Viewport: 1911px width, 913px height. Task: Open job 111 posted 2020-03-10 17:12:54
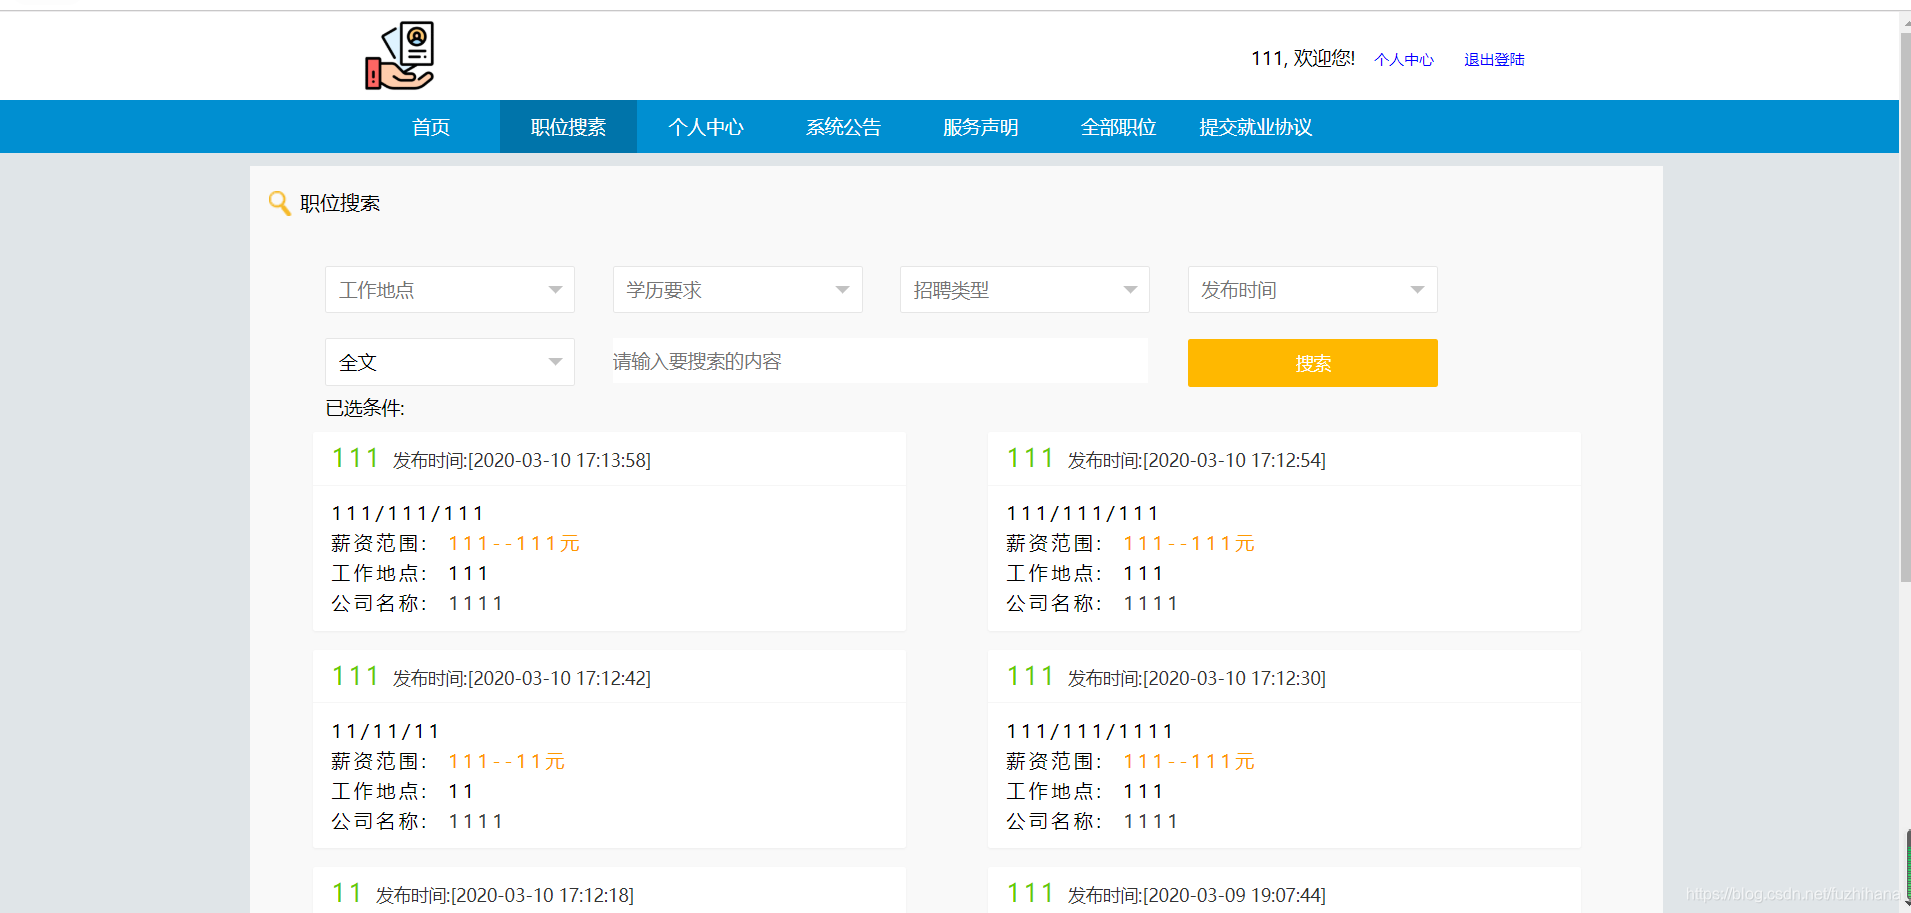[x=1030, y=458]
